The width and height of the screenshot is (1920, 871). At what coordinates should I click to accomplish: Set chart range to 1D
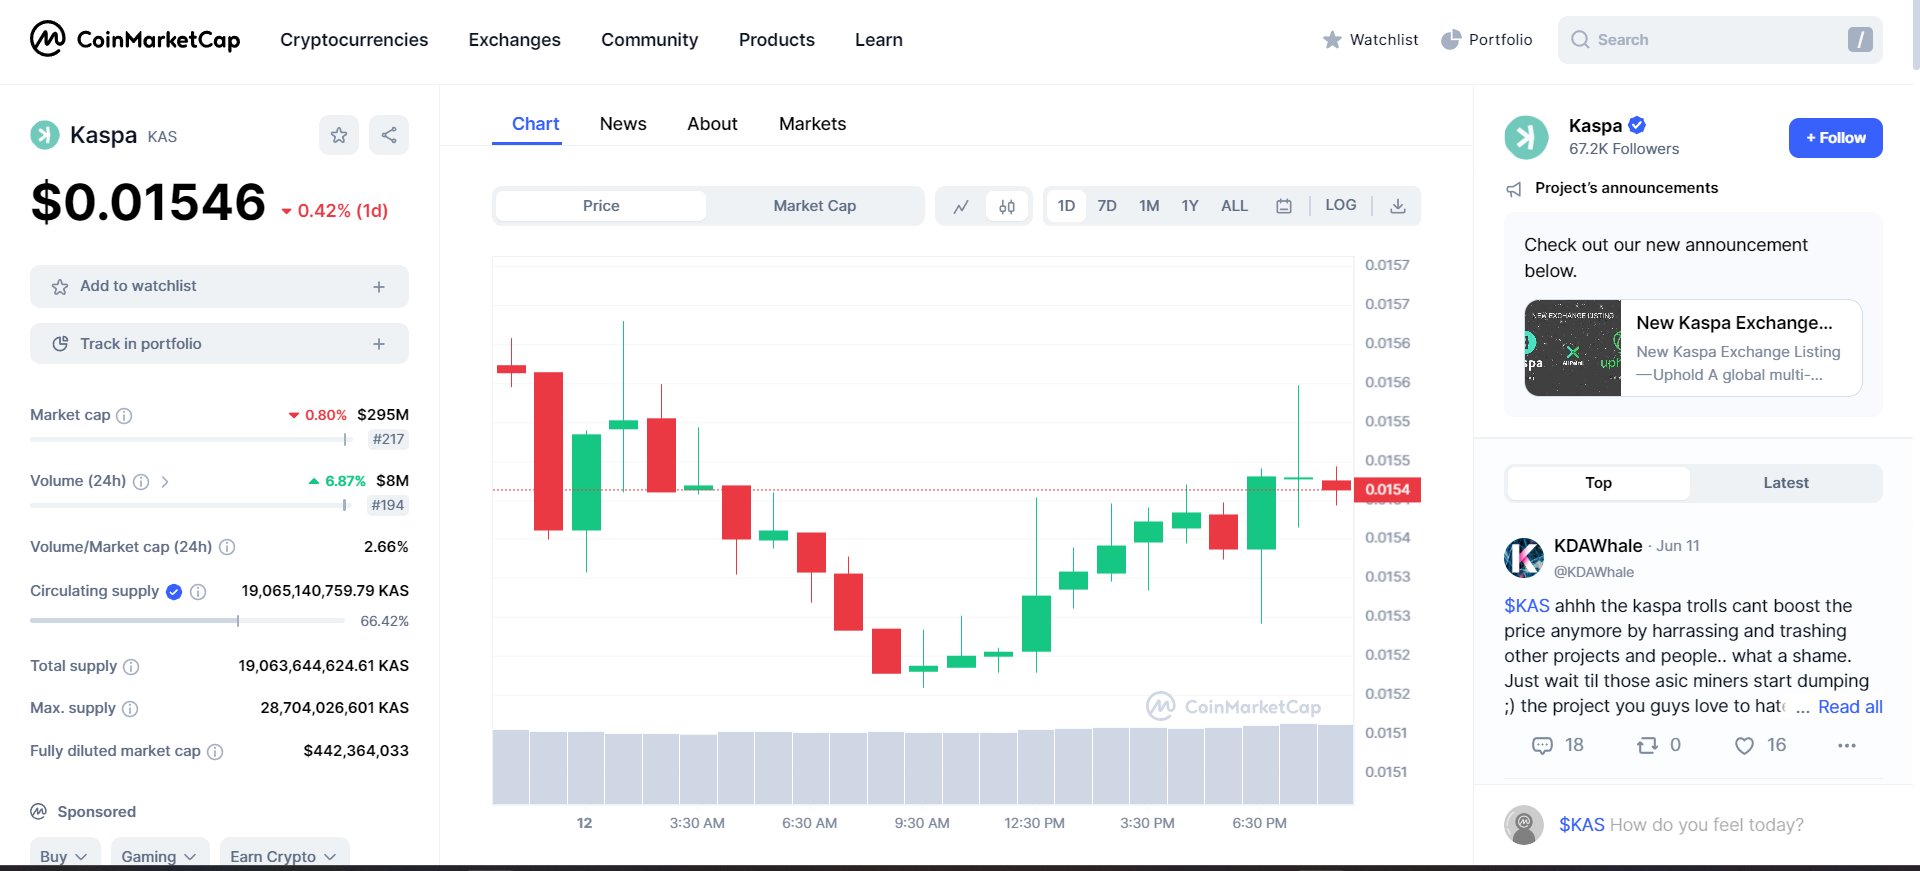(x=1066, y=206)
